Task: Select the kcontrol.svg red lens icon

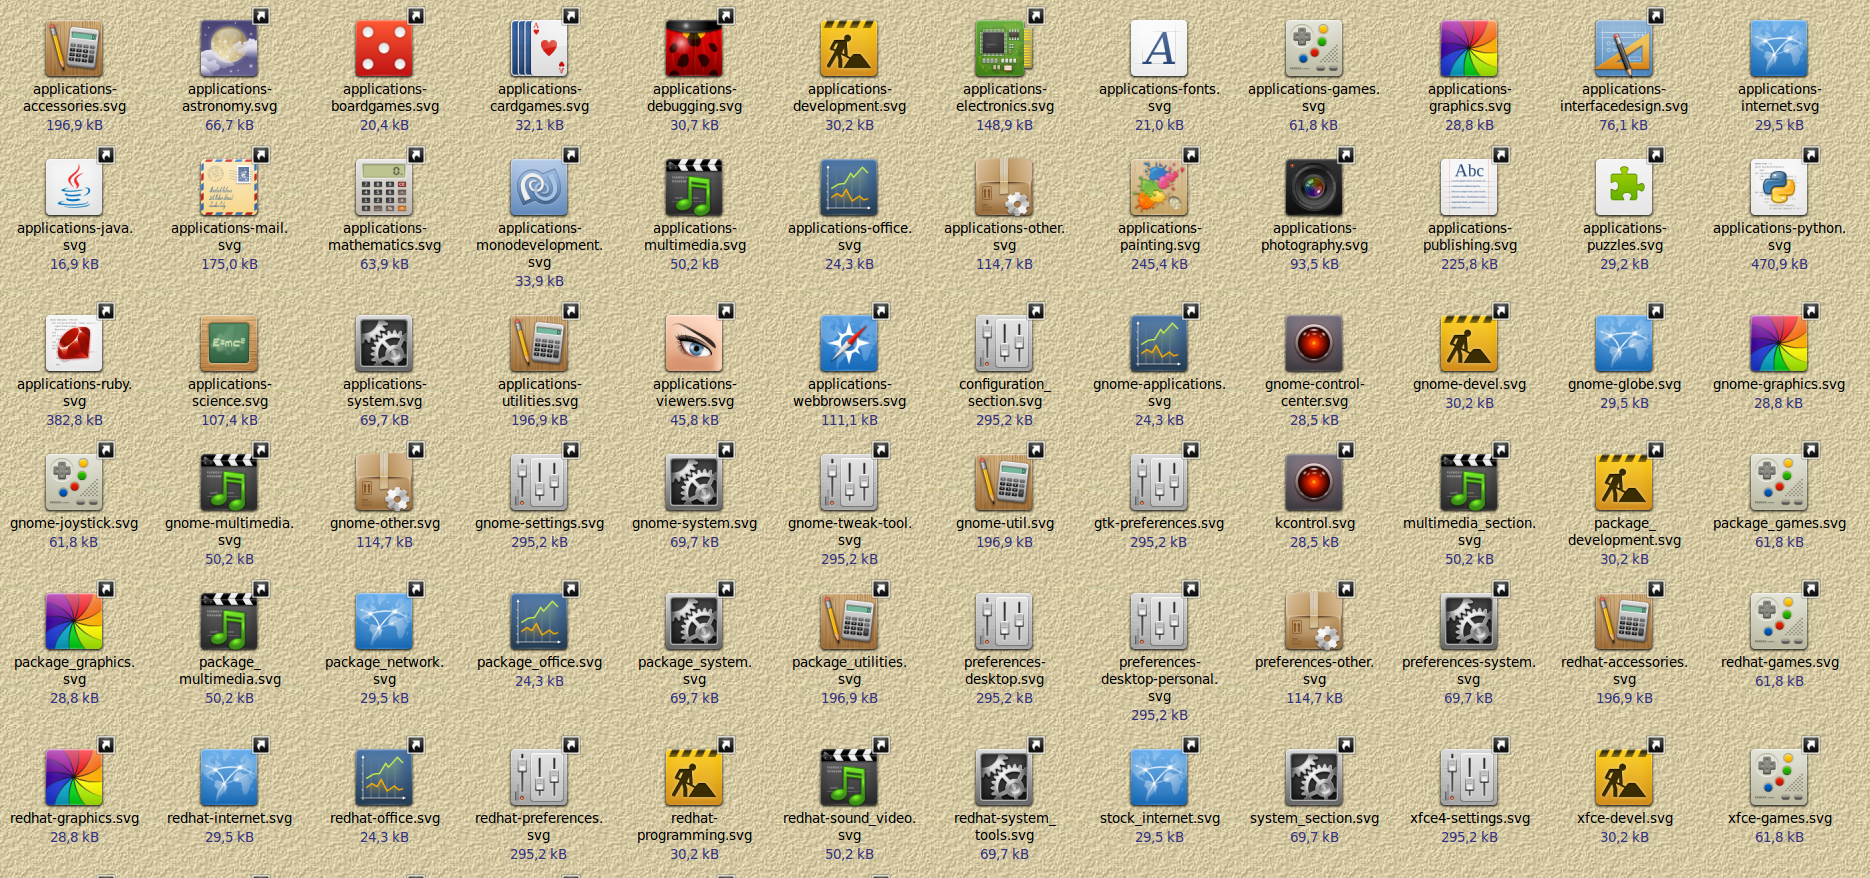Action: tap(1314, 482)
